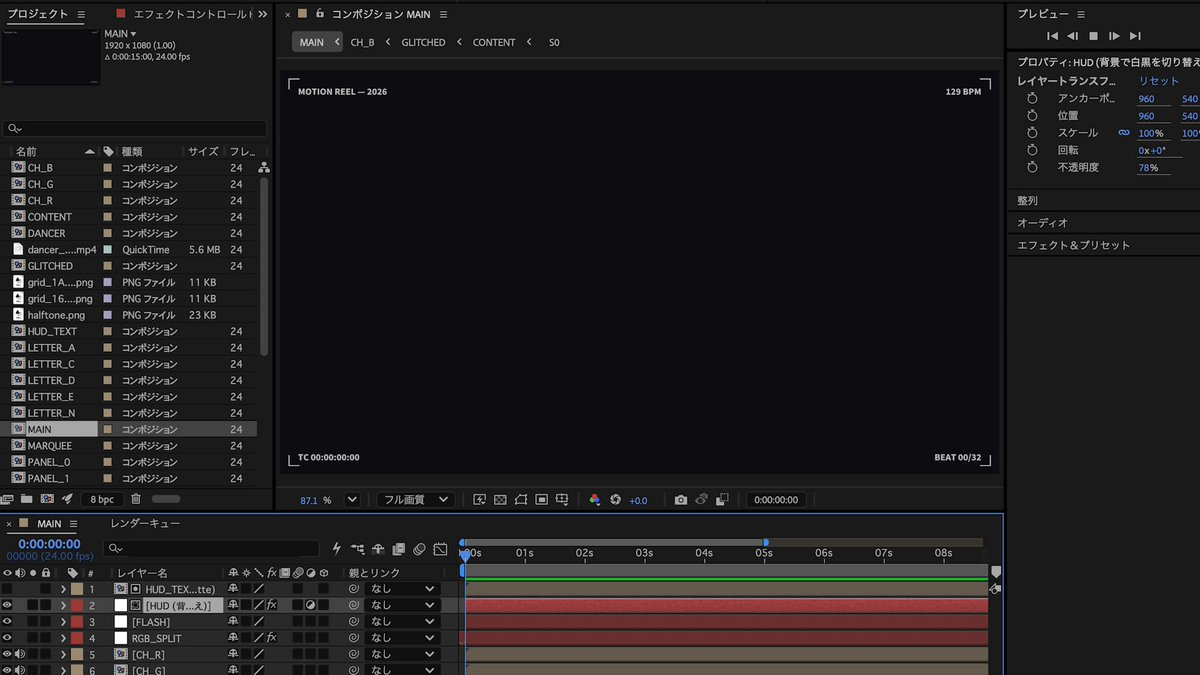
Task: Toggle the adjustment layer switch on HUD layer
Action: tap(310, 605)
